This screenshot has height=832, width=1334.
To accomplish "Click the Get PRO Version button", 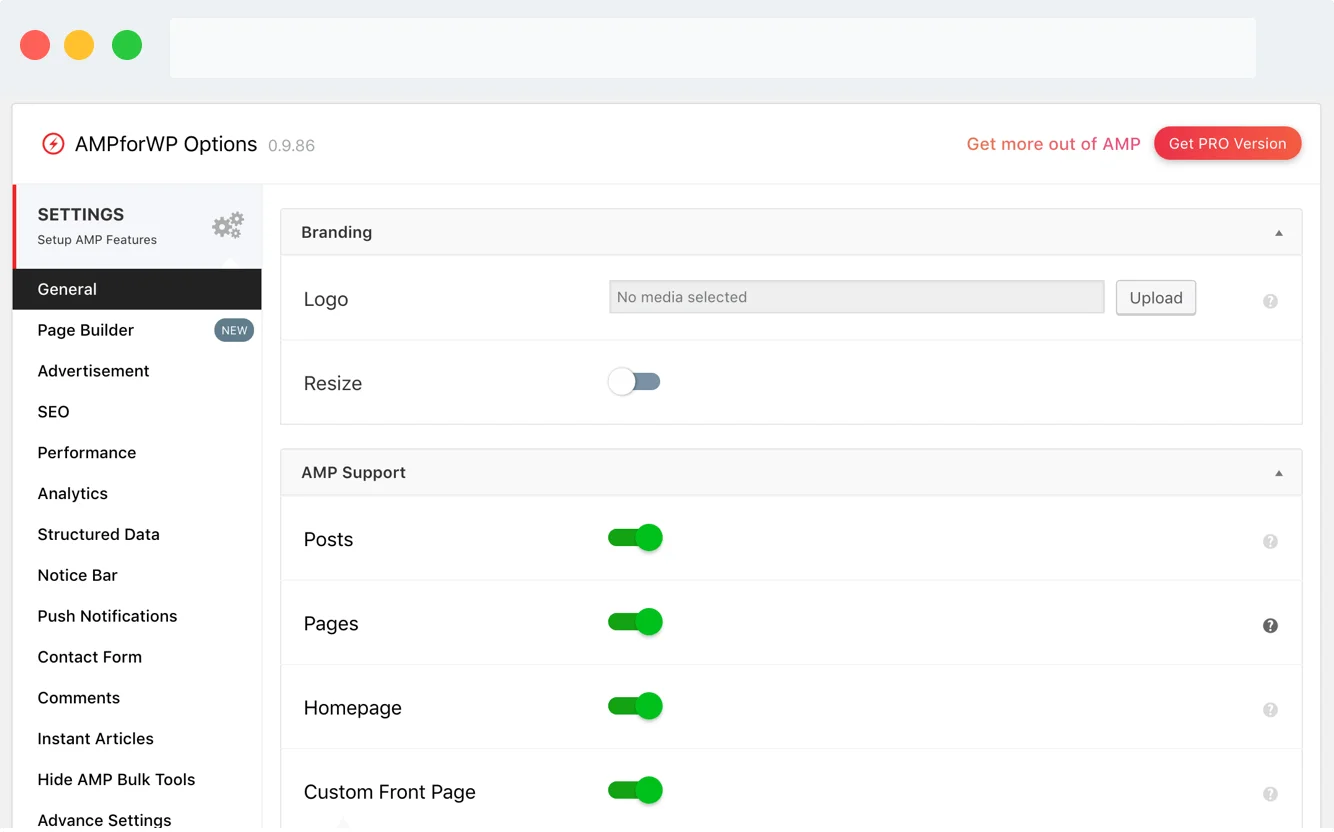I will click(1228, 143).
